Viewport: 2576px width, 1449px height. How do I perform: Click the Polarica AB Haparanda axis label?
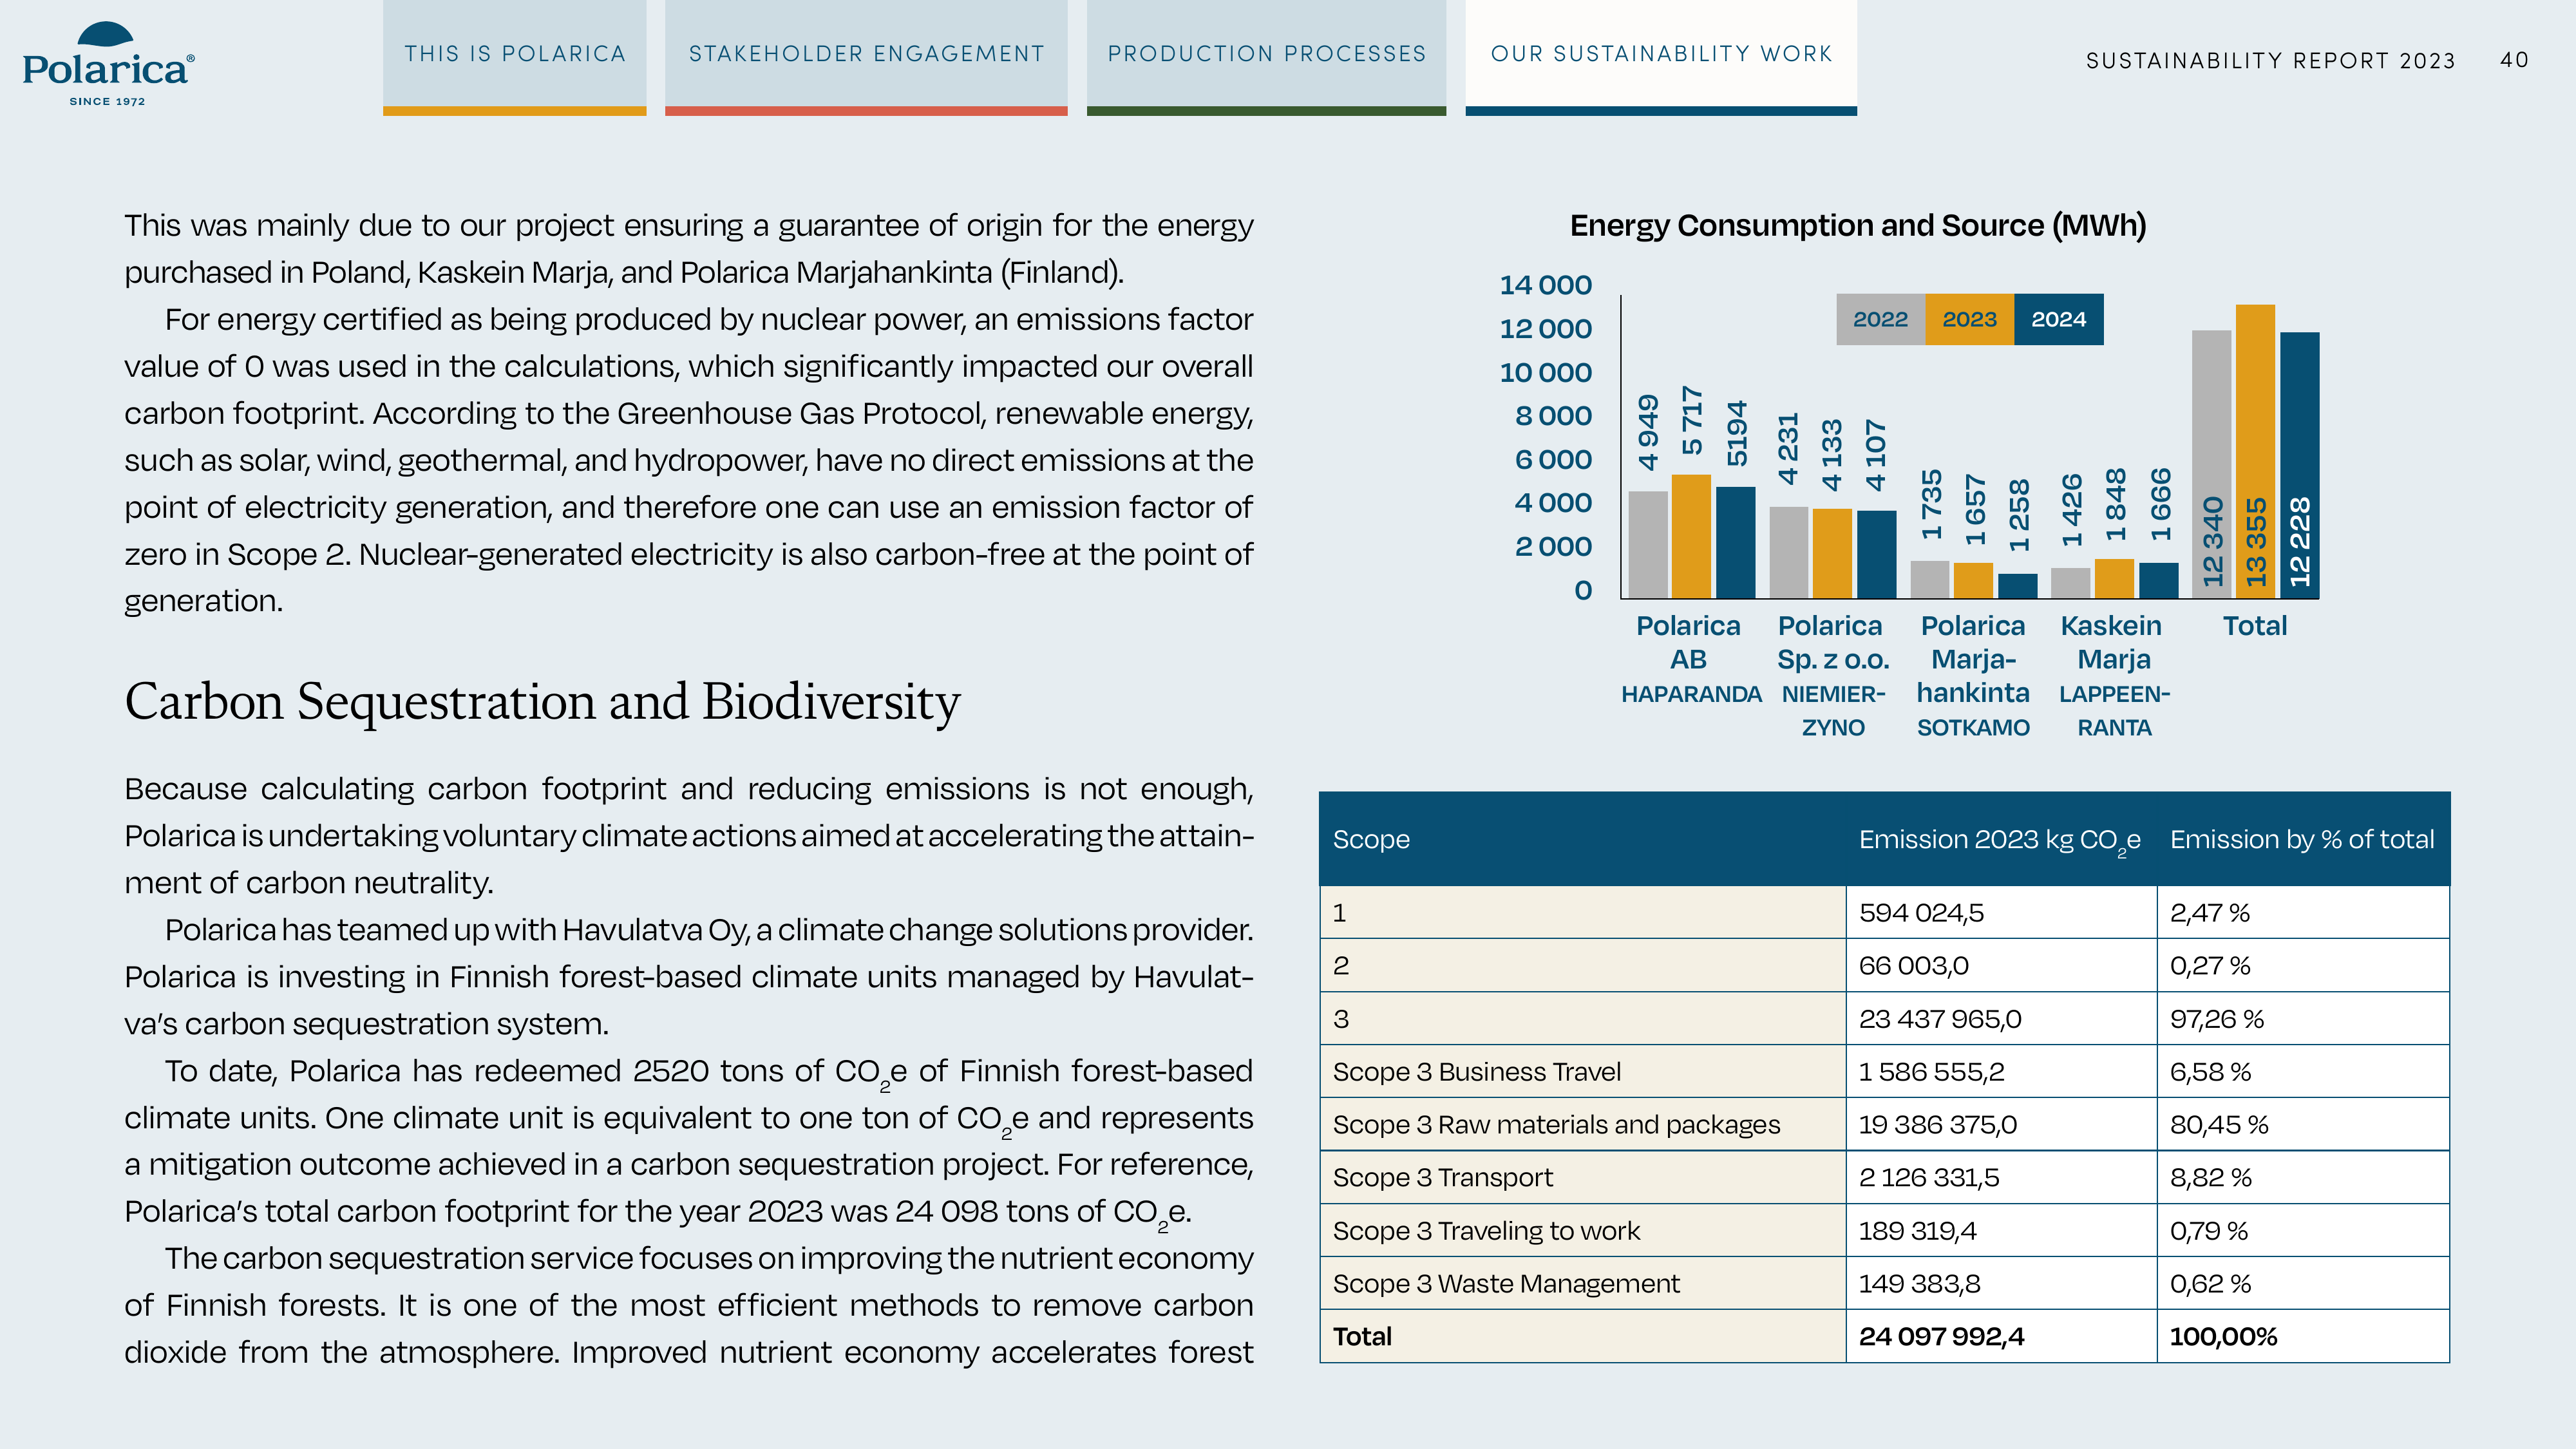coord(1690,659)
